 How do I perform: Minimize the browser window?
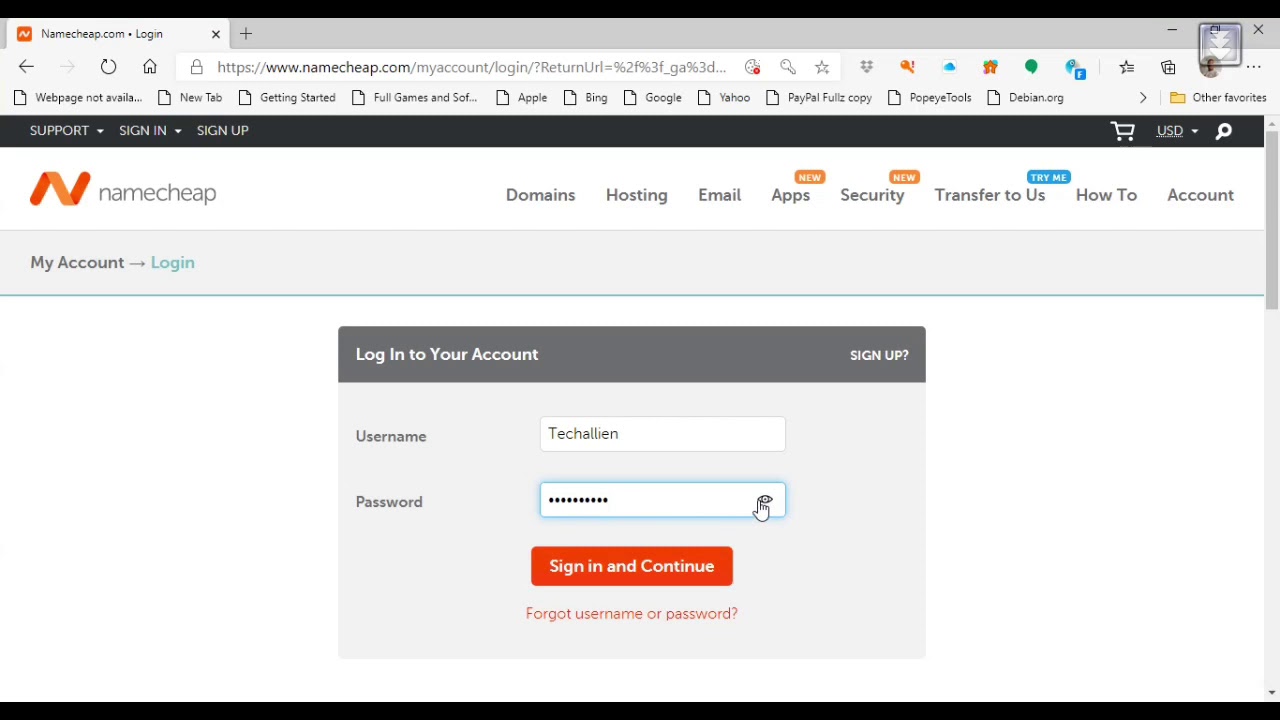coord(1172,30)
